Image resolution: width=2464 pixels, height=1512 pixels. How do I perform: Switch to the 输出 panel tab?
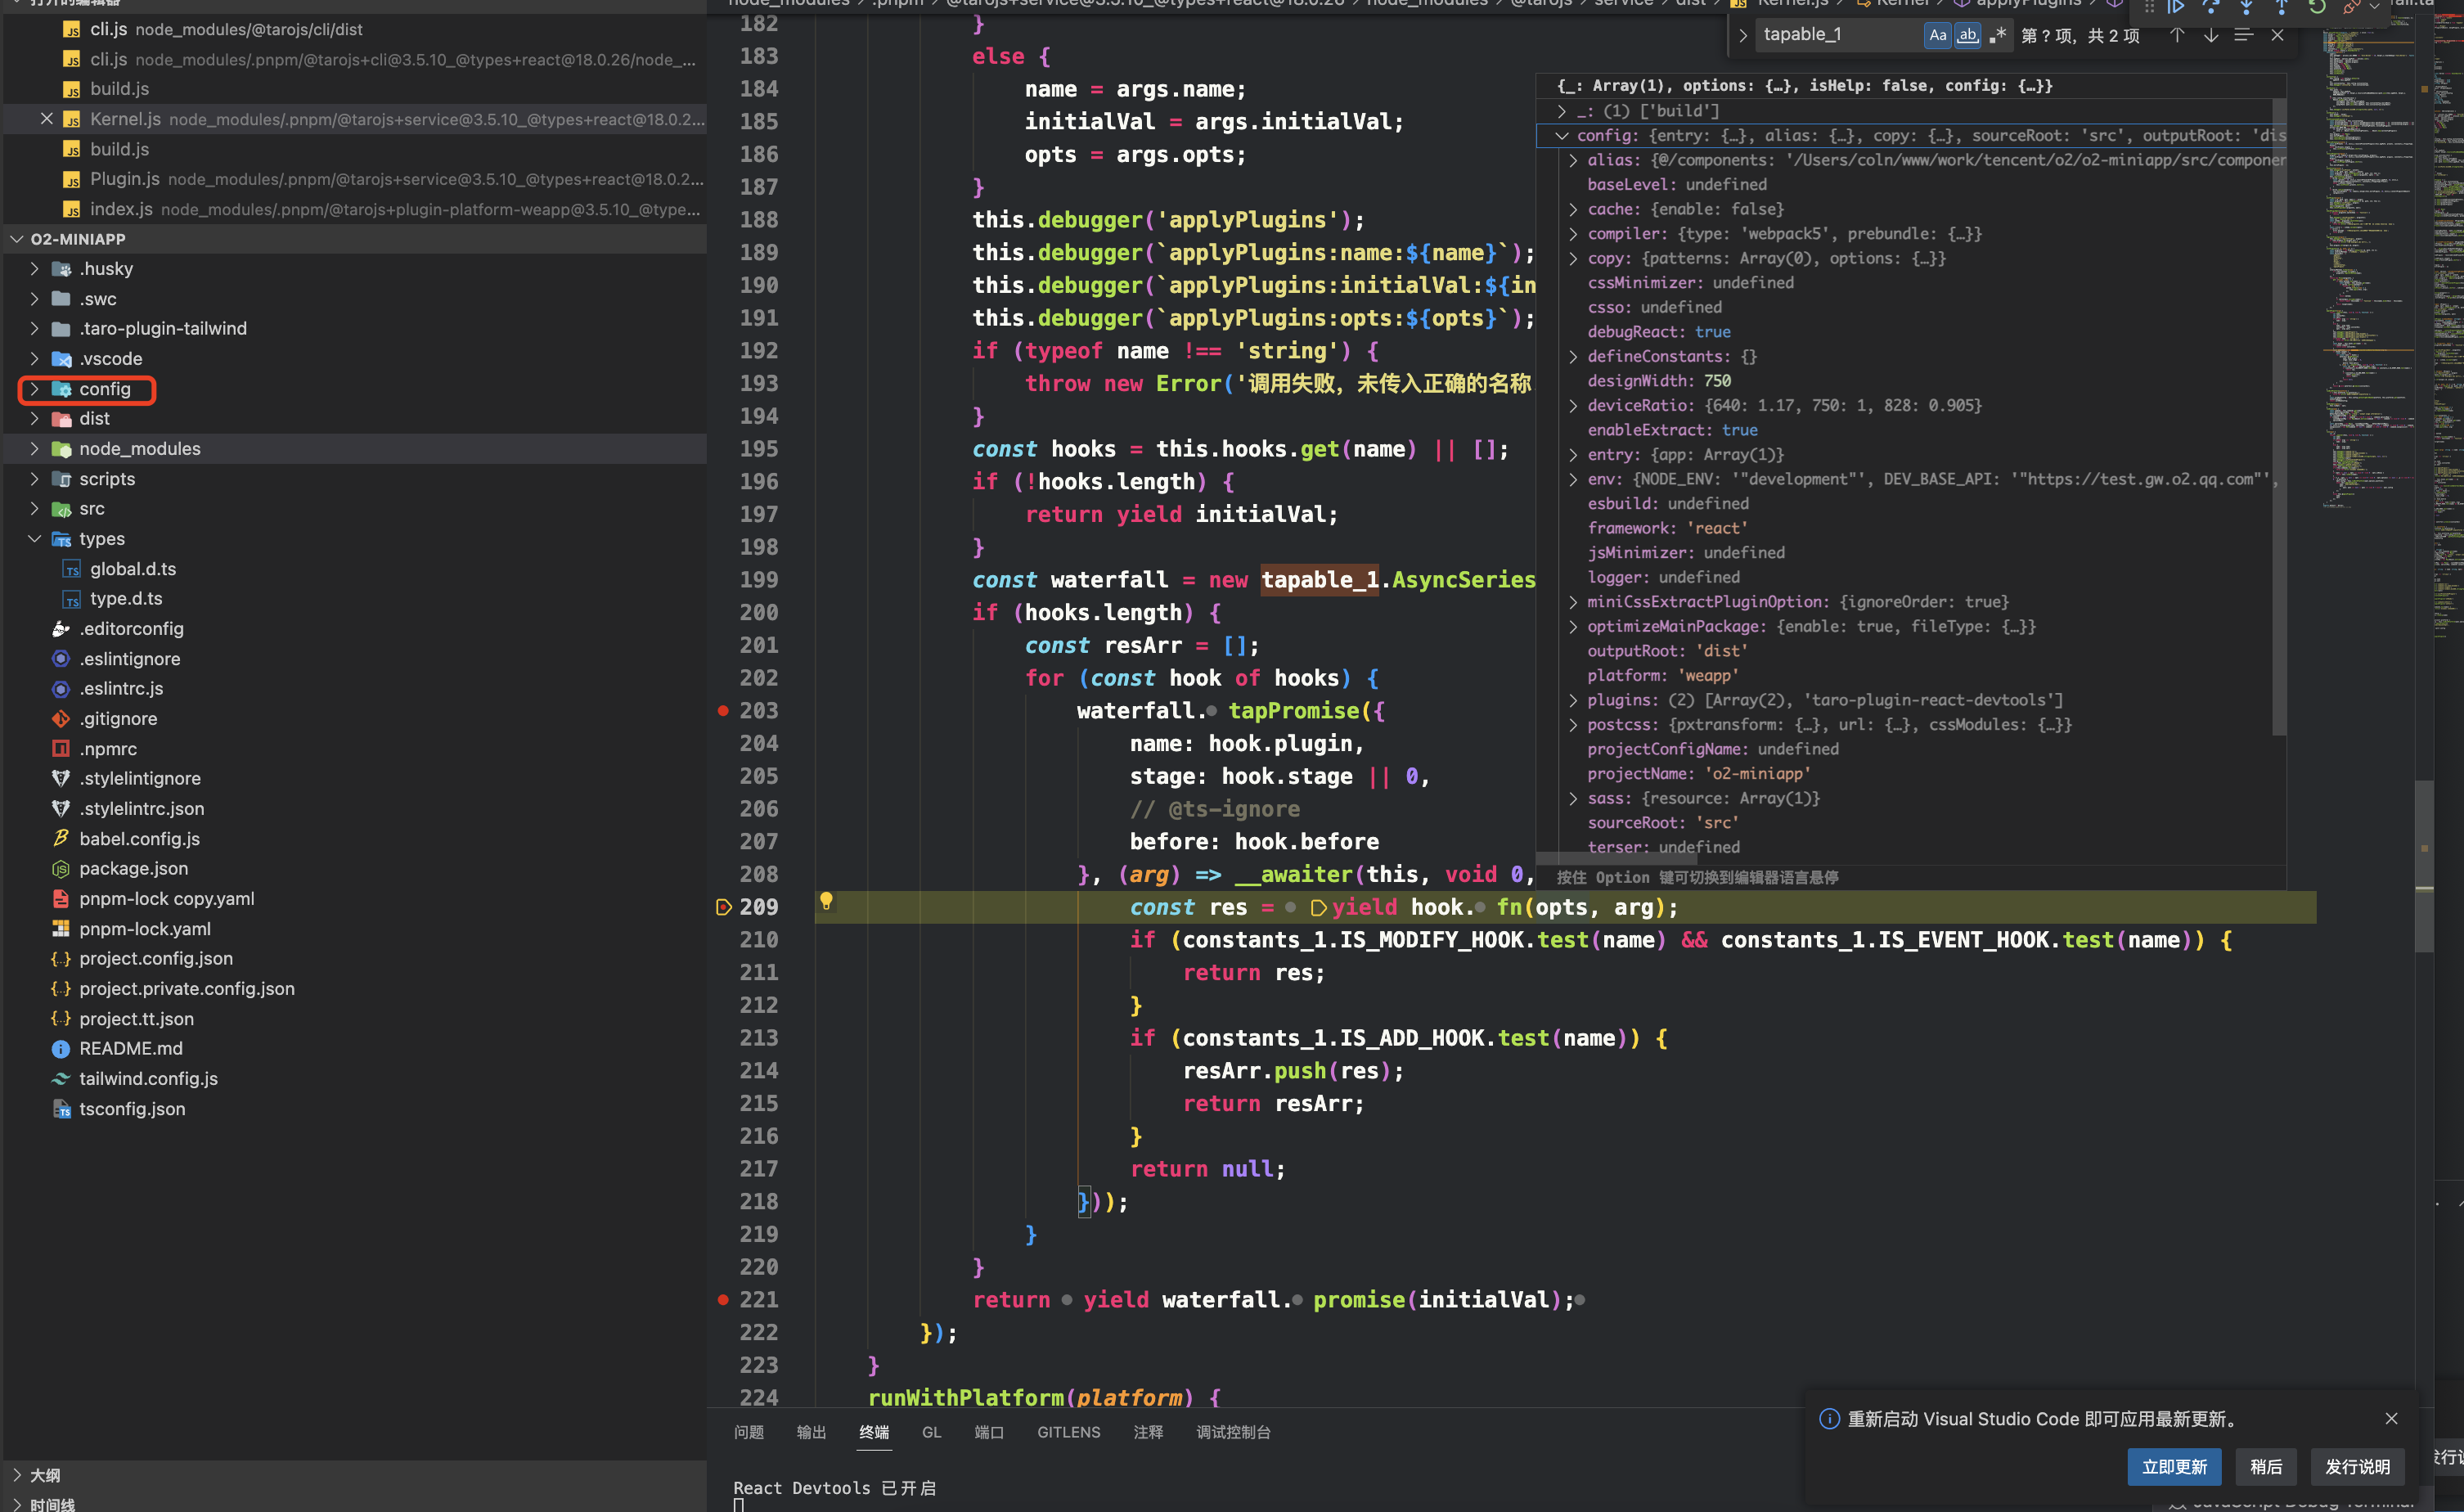pos(811,1432)
